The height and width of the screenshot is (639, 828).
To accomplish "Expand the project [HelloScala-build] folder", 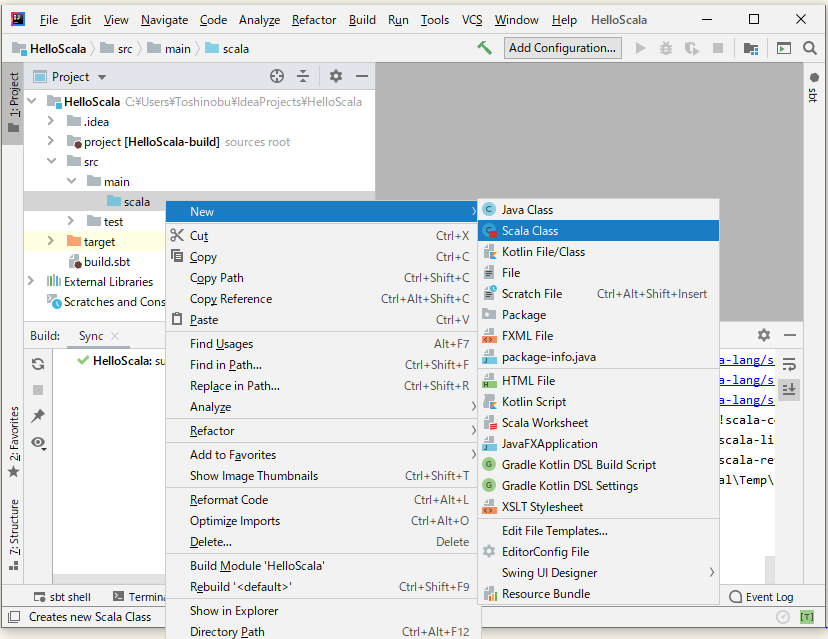I will (51, 141).
